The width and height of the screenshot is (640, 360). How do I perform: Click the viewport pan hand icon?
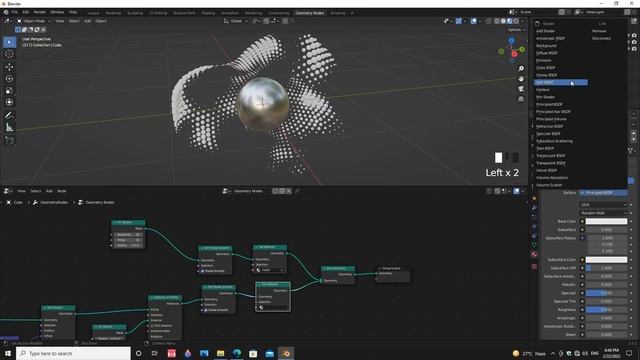click(521, 79)
